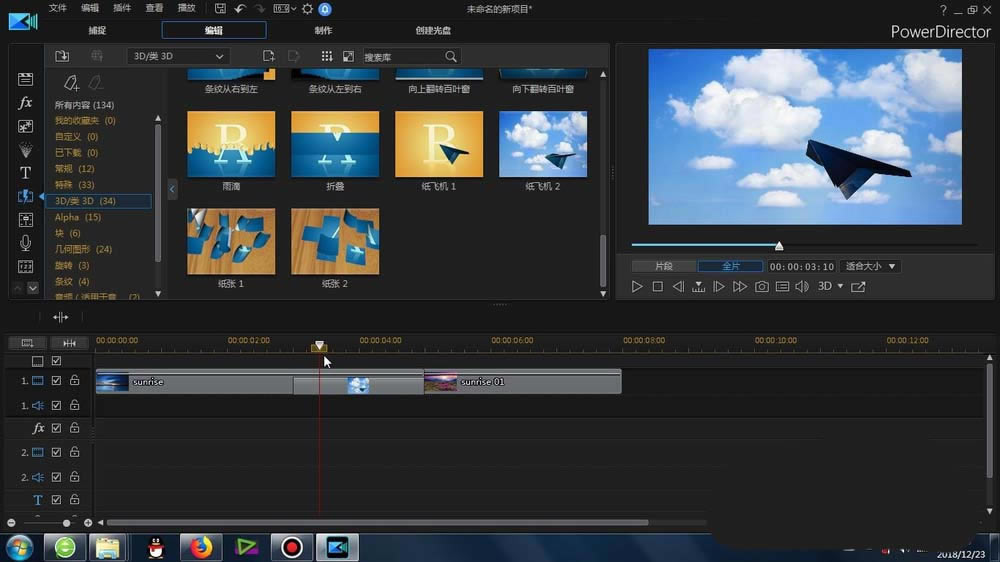The height and width of the screenshot is (562, 1000).
Task: Uncheck the video track 1 enable checkbox
Action: coord(57,381)
